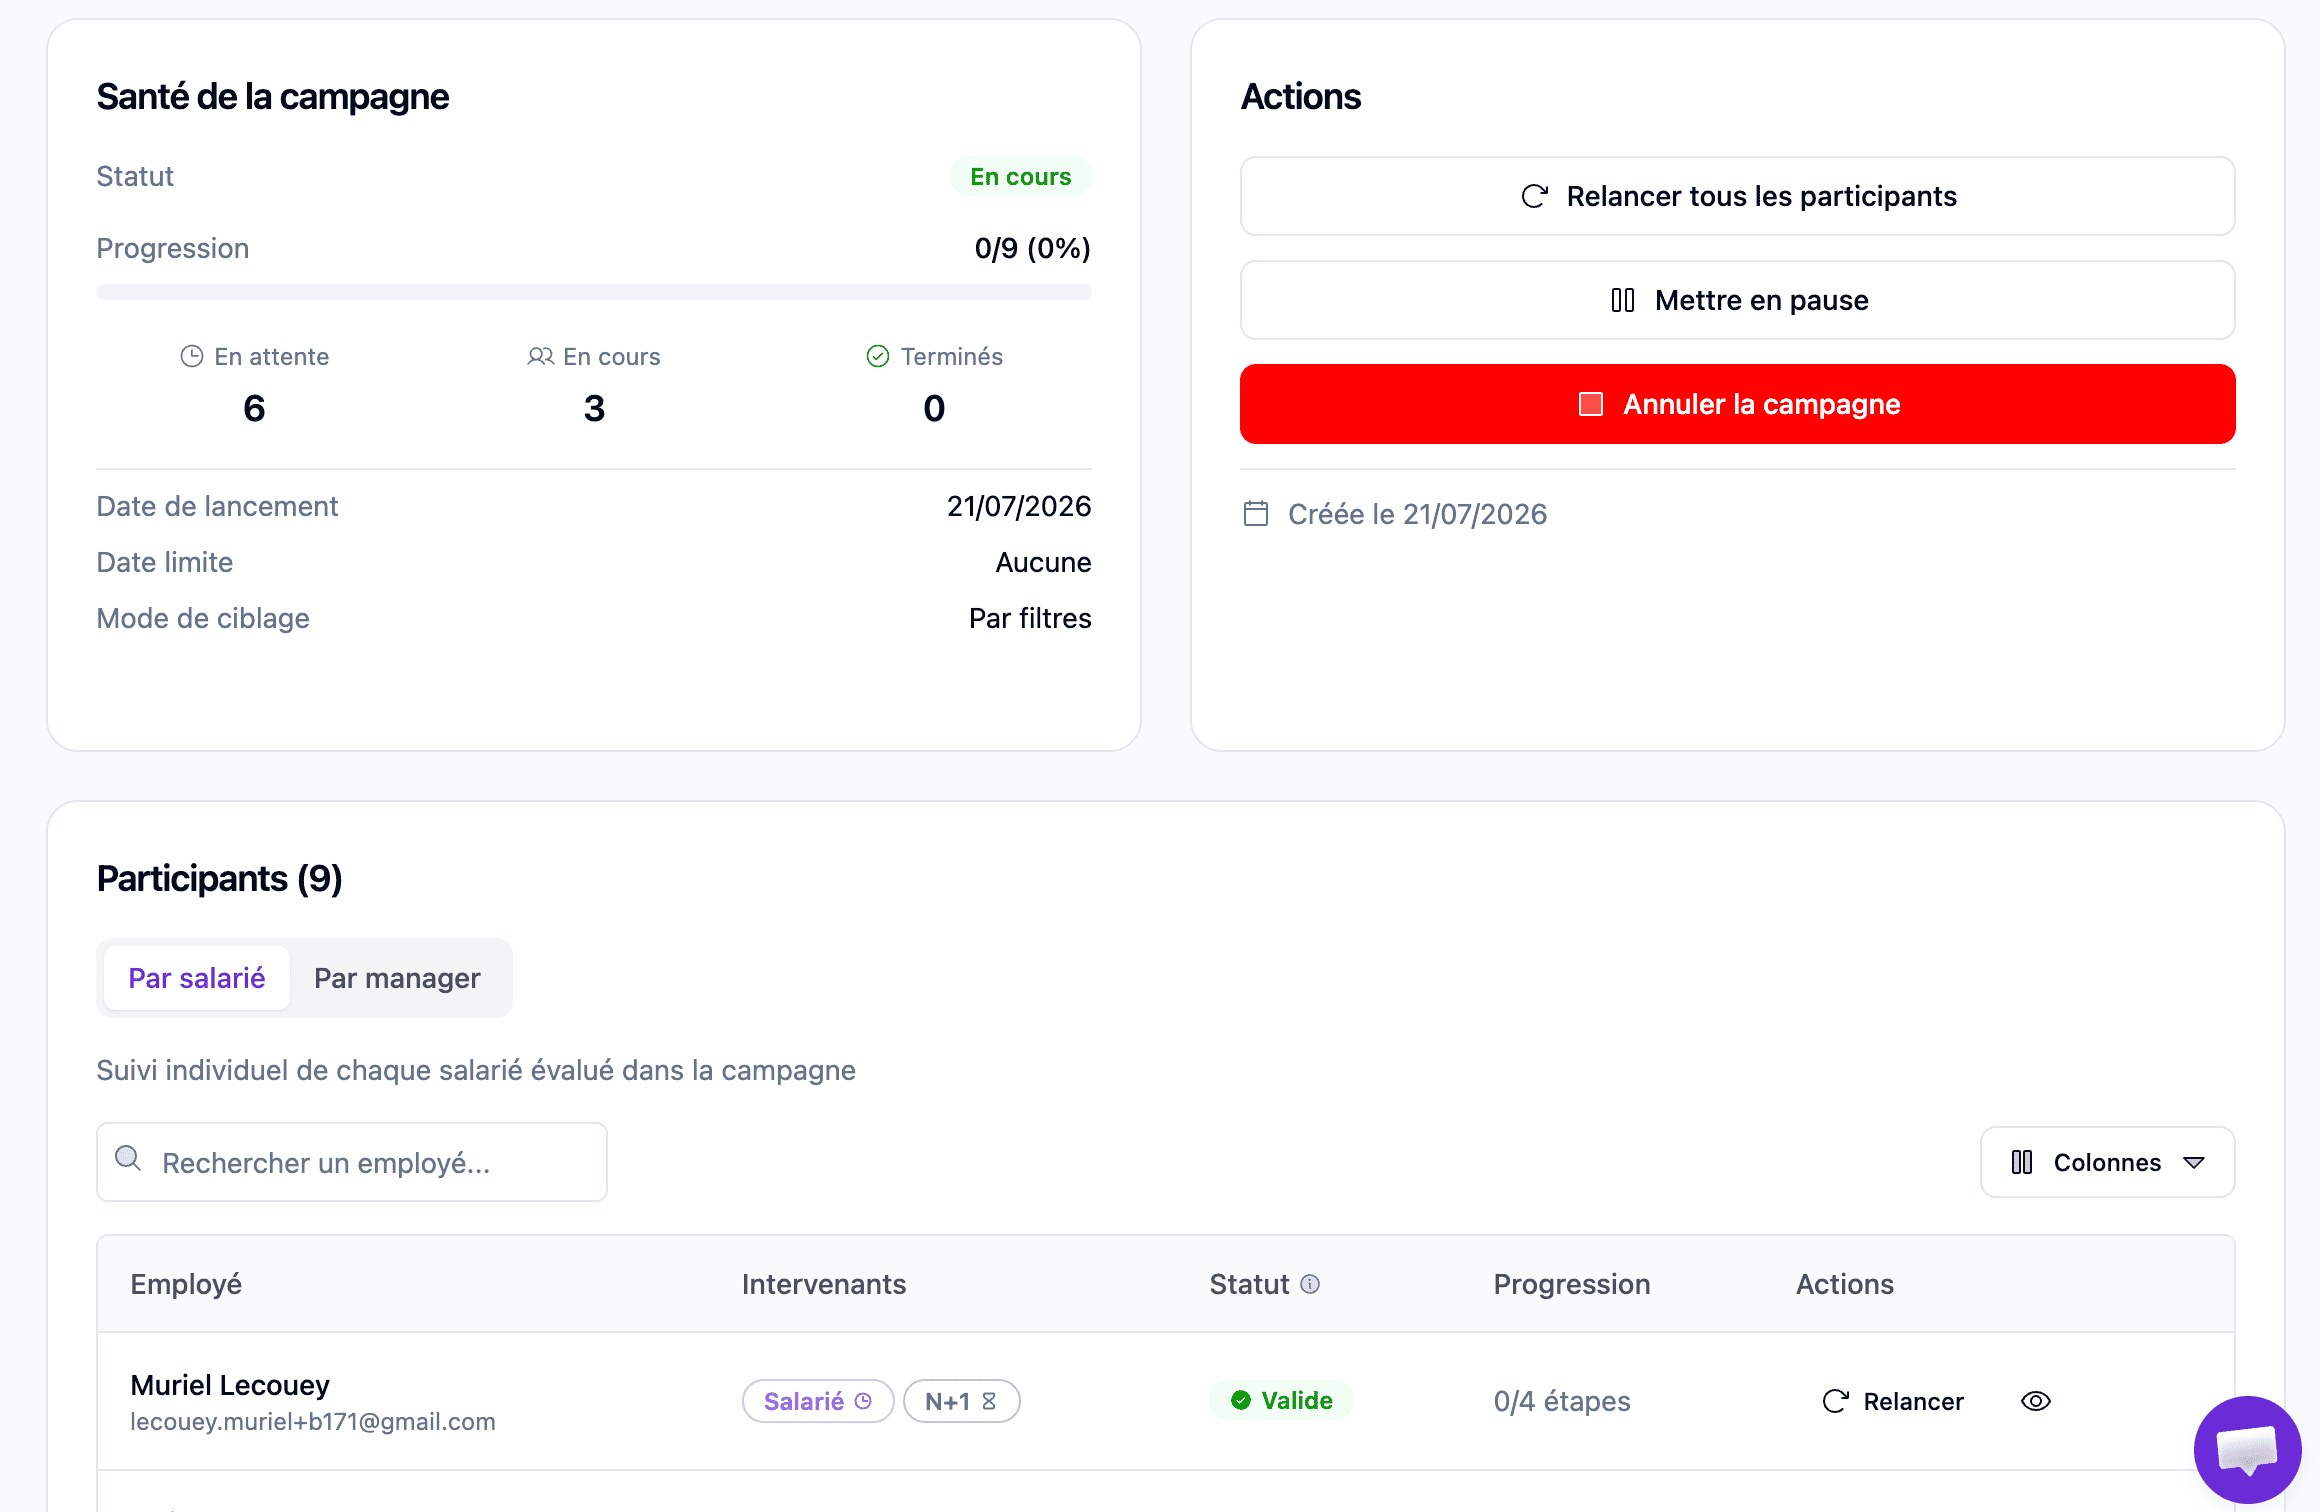This screenshot has width=2320, height=1512.
Task: Click the N+1 badge for Muriel Lecouey
Action: point(962,1401)
